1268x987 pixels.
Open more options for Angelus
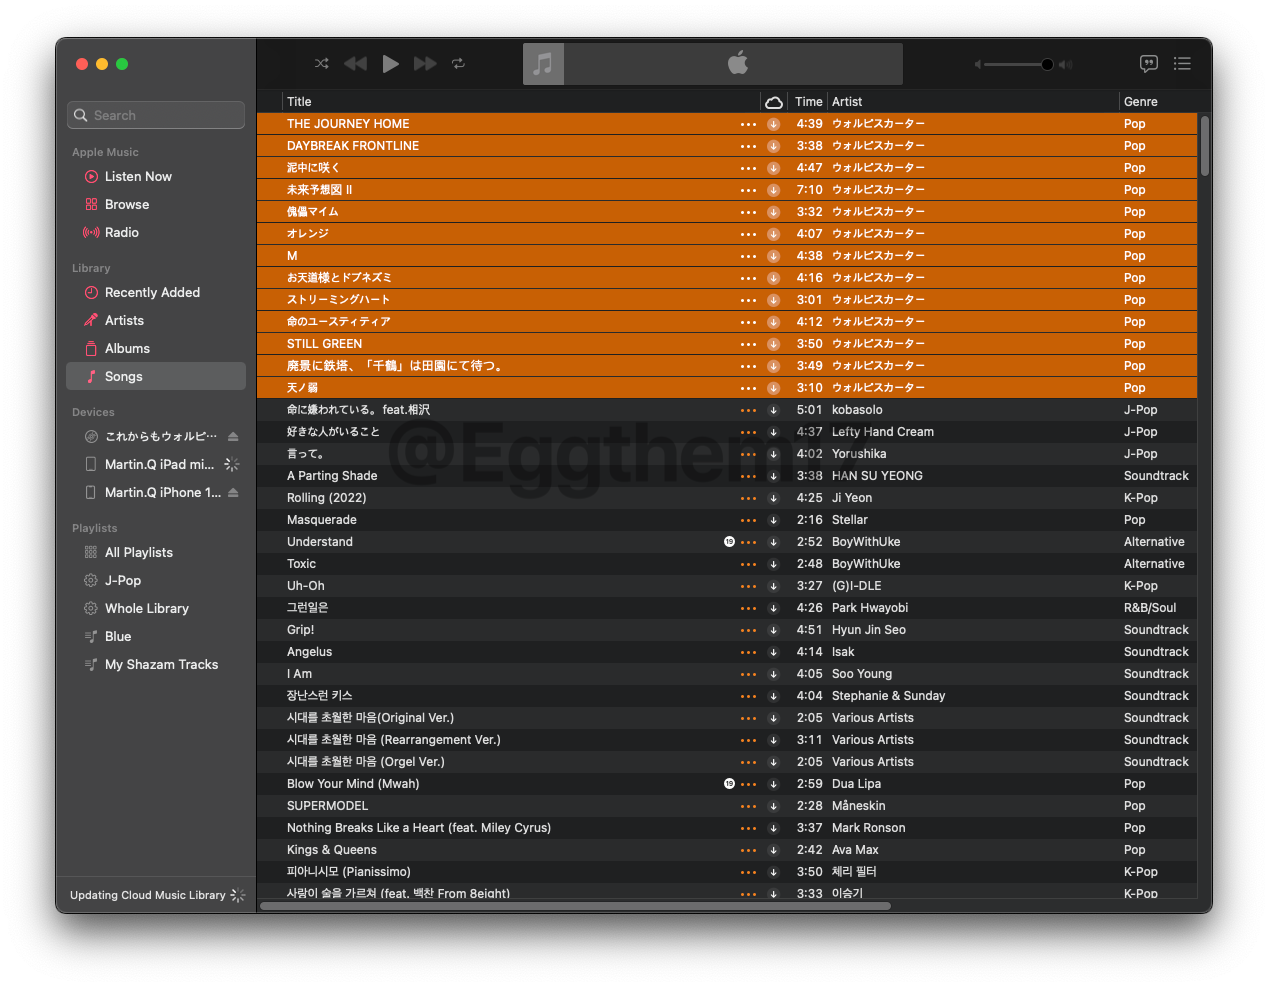pos(748,652)
